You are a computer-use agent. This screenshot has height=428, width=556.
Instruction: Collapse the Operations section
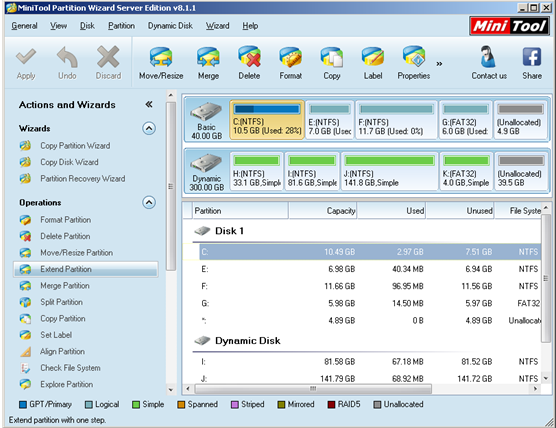[149, 202]
